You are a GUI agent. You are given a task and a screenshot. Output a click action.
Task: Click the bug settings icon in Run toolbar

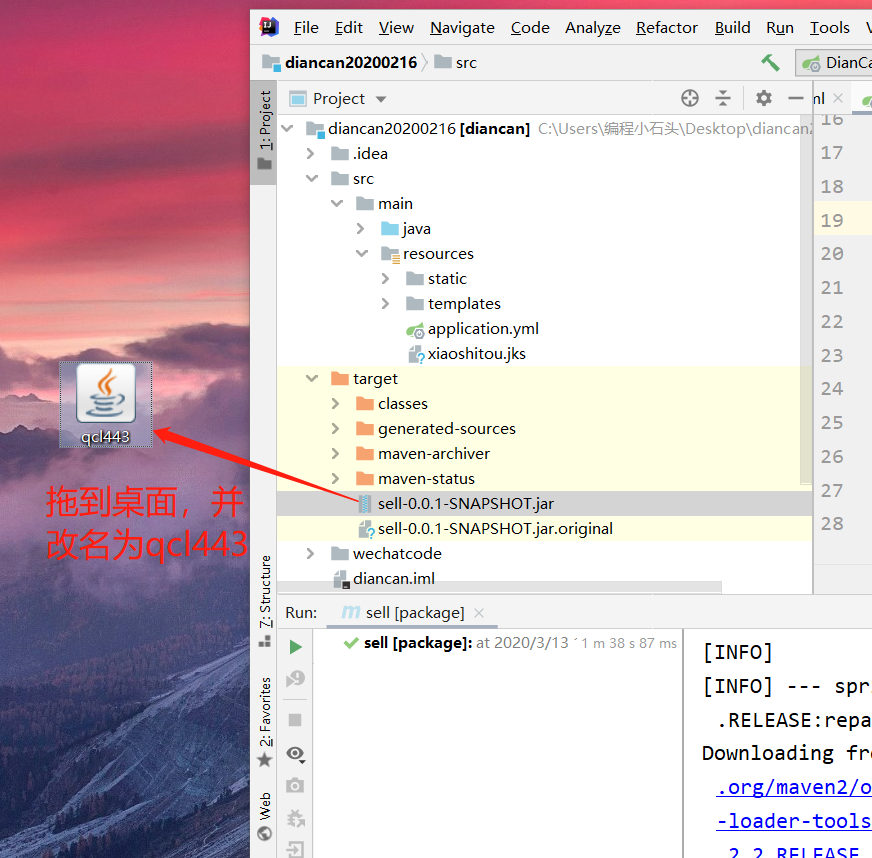pos(295,818)
